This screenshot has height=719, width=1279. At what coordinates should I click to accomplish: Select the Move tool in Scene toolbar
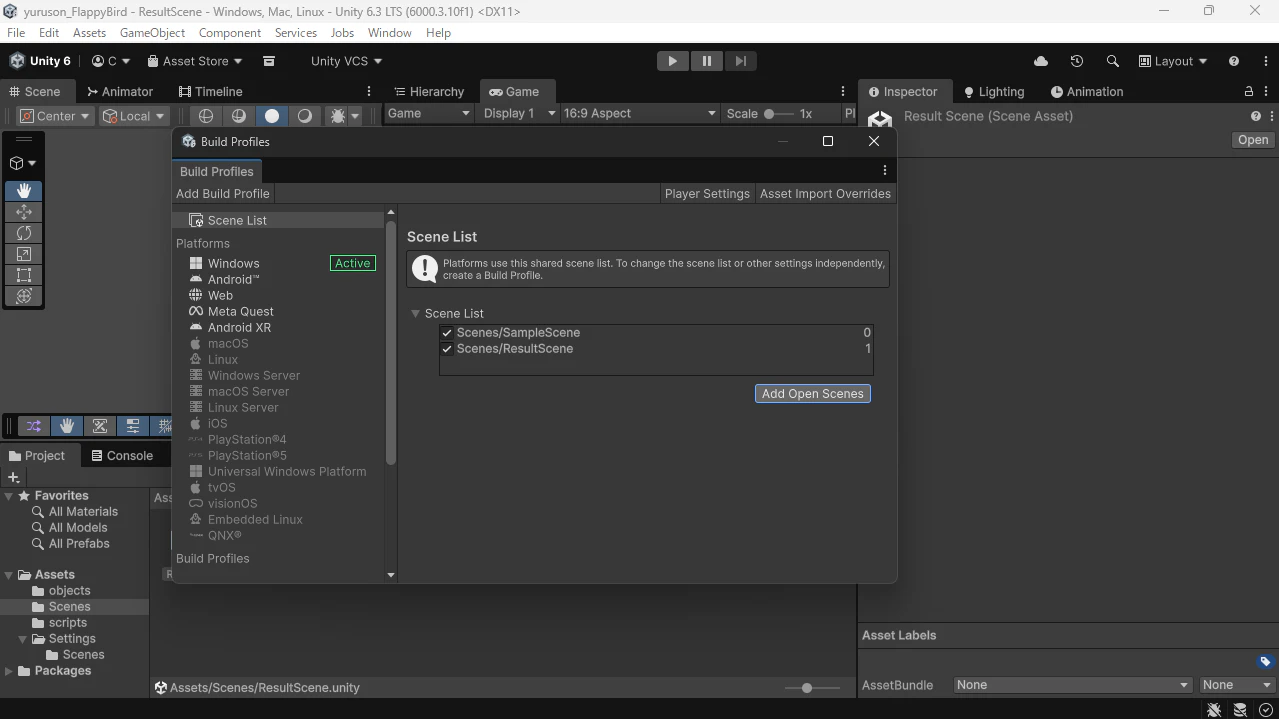tap(24, 211)
